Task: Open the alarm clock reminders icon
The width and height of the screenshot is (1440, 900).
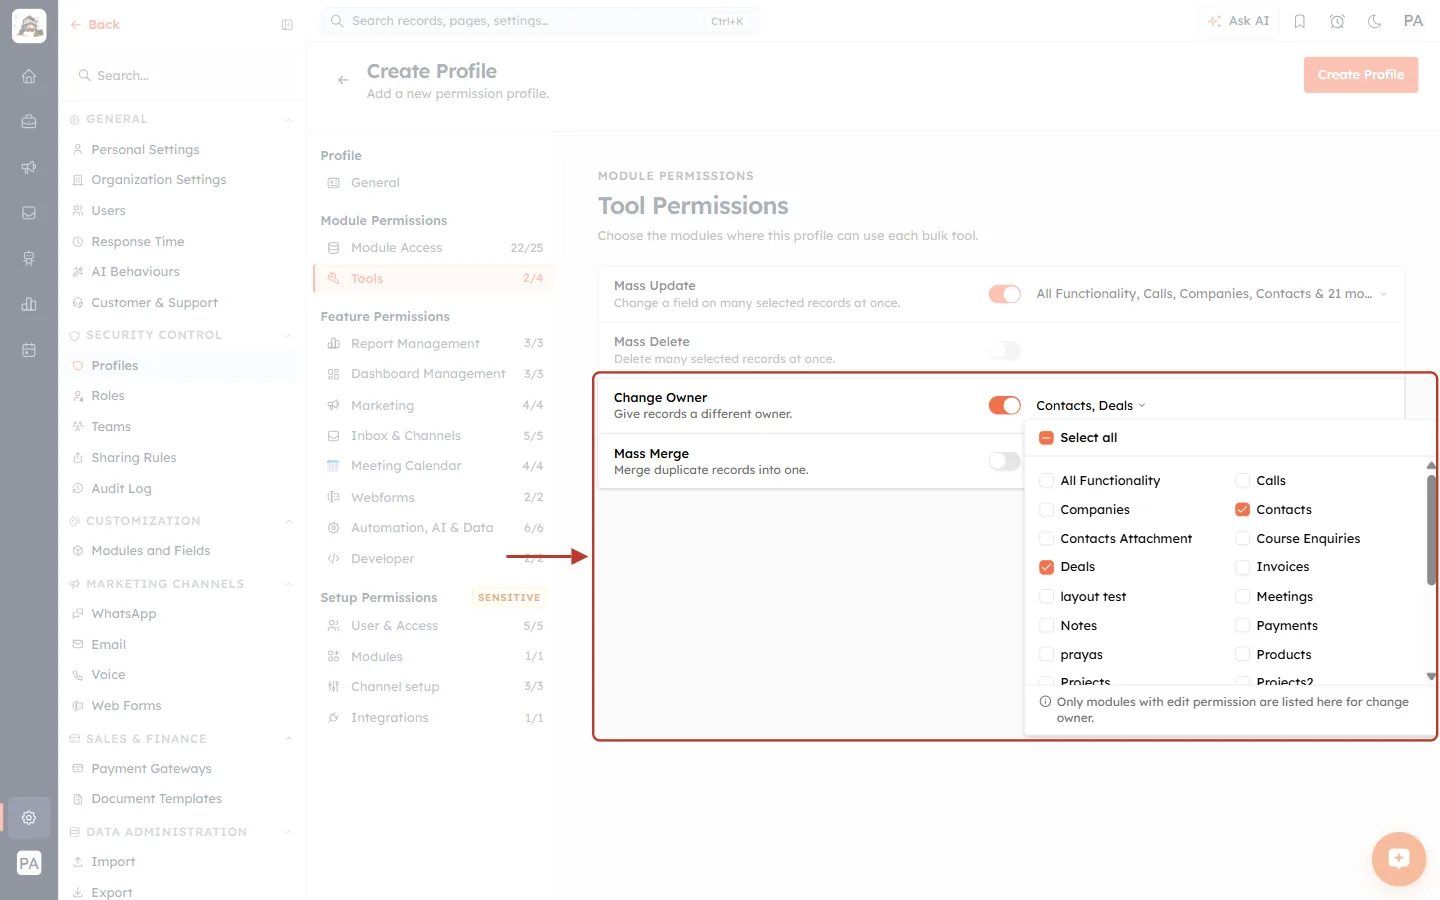Action: point(1337,21)
